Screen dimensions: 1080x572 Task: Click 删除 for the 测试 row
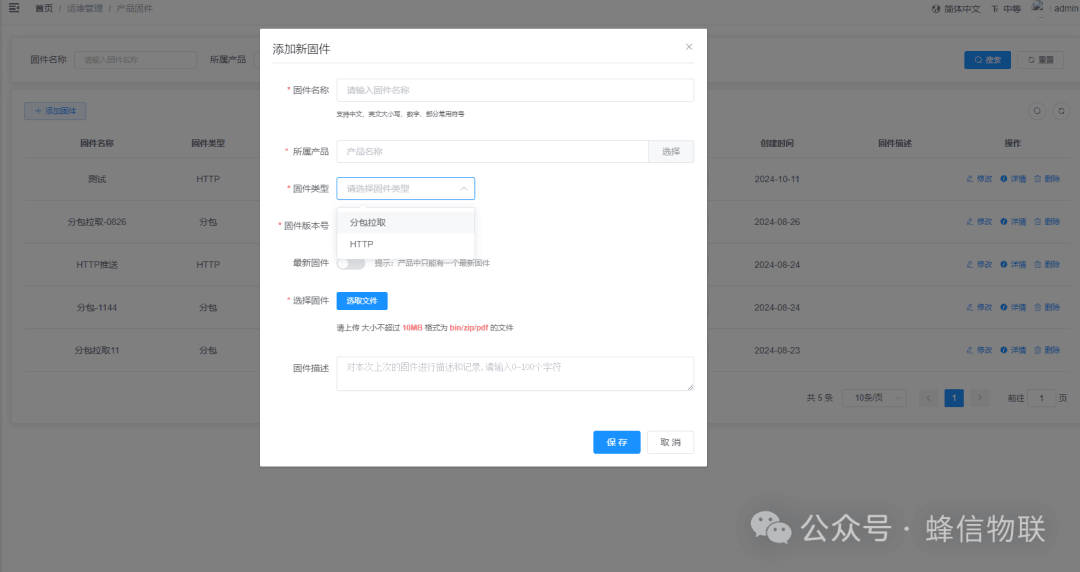coord(1047,179)
